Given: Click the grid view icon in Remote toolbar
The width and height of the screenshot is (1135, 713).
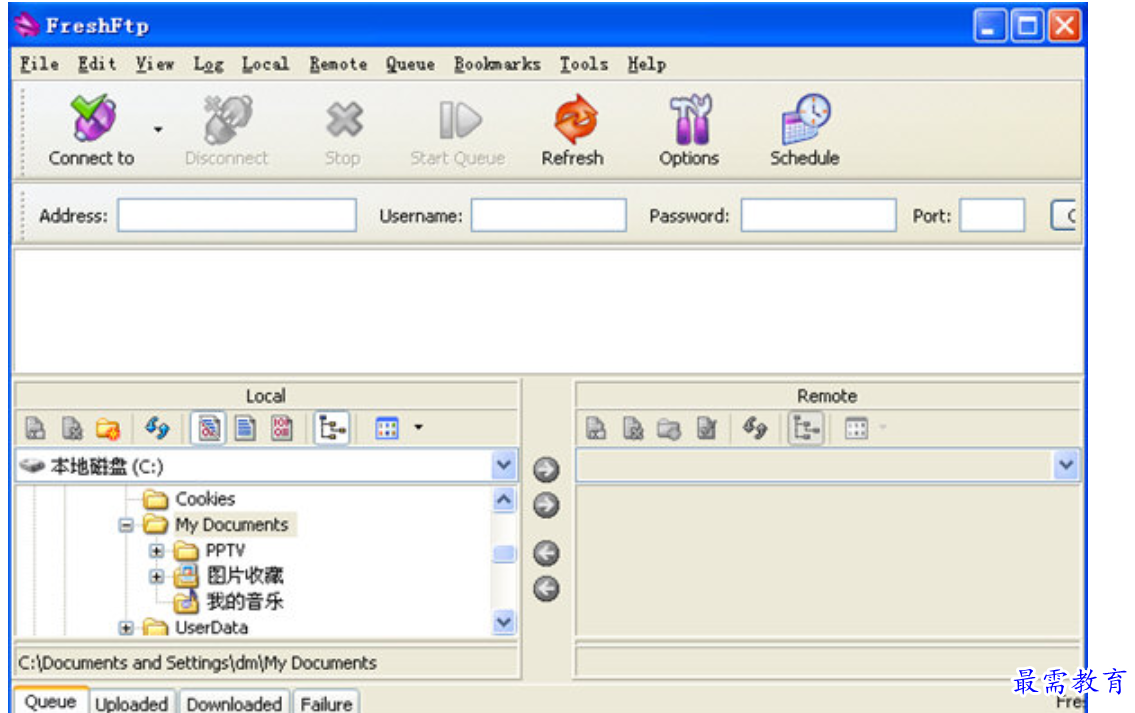Looking at the screenshot, I should [x=856, y=429].
